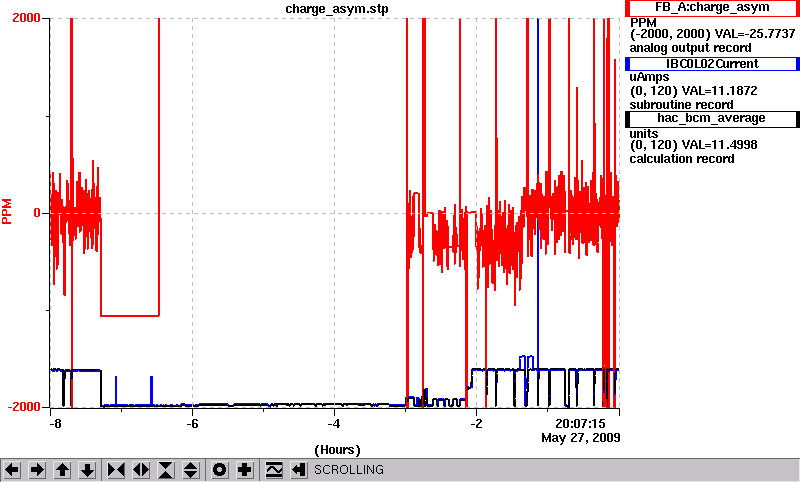Image resolution: width=800 pixels, height=482 pixels.
Task: Compress the vertical axis (hourglass icon)
Action: [166, 470]
